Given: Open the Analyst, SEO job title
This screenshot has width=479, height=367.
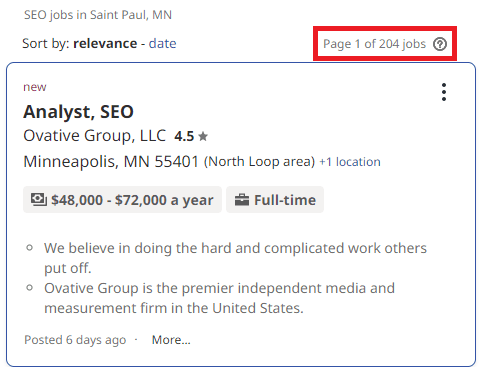Looking at the screenshot, I should pos(78,112).
